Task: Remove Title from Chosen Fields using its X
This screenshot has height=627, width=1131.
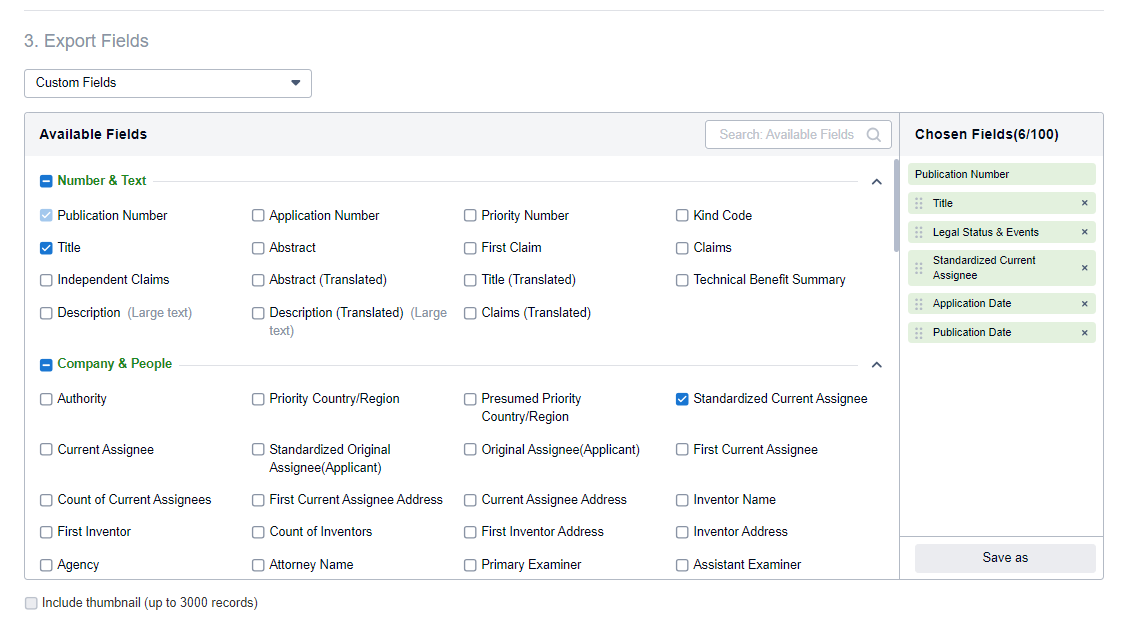Action: 1084,203
